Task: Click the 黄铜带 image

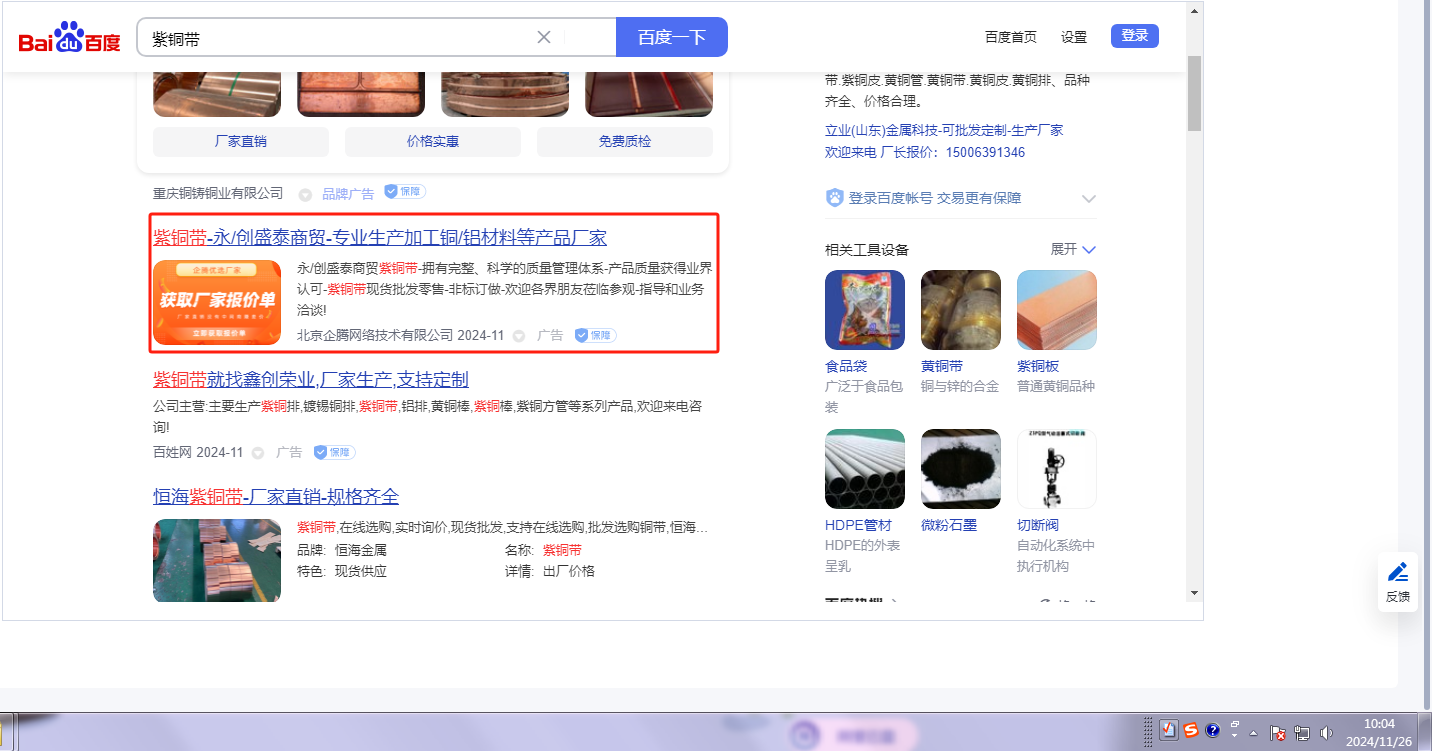Action: tap(961, 310)
